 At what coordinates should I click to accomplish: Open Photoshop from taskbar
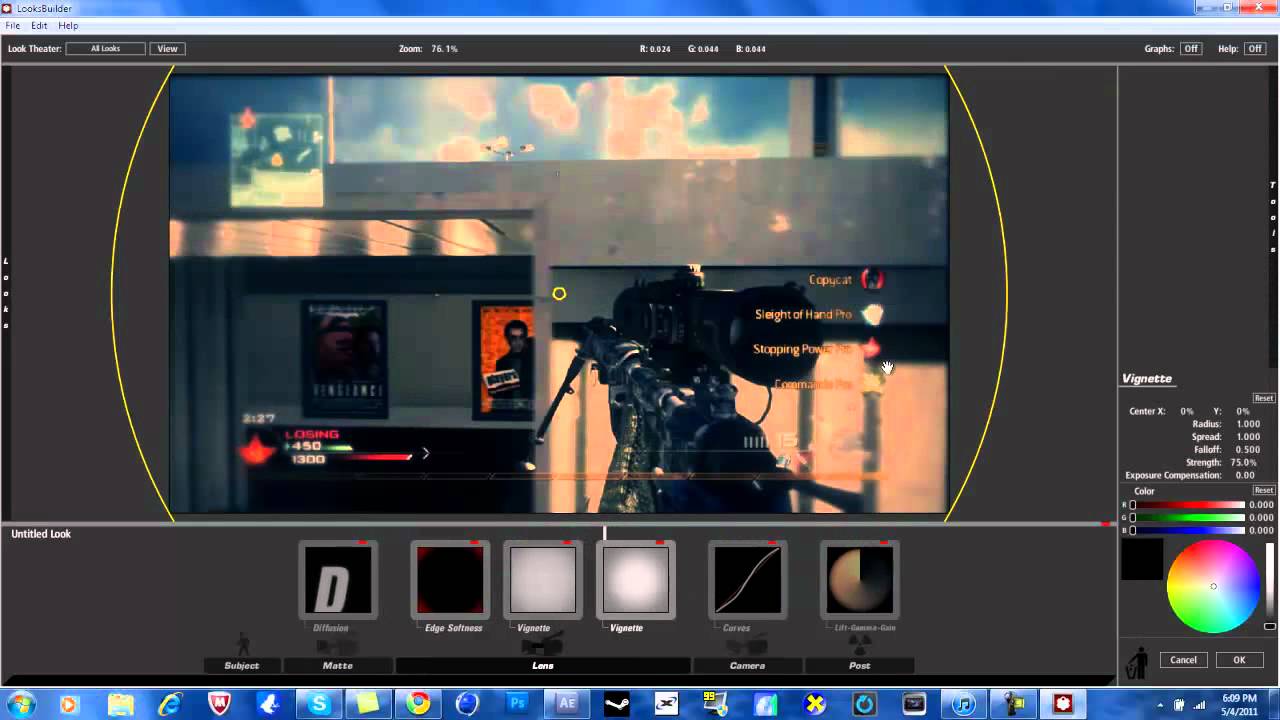[517, 704]
